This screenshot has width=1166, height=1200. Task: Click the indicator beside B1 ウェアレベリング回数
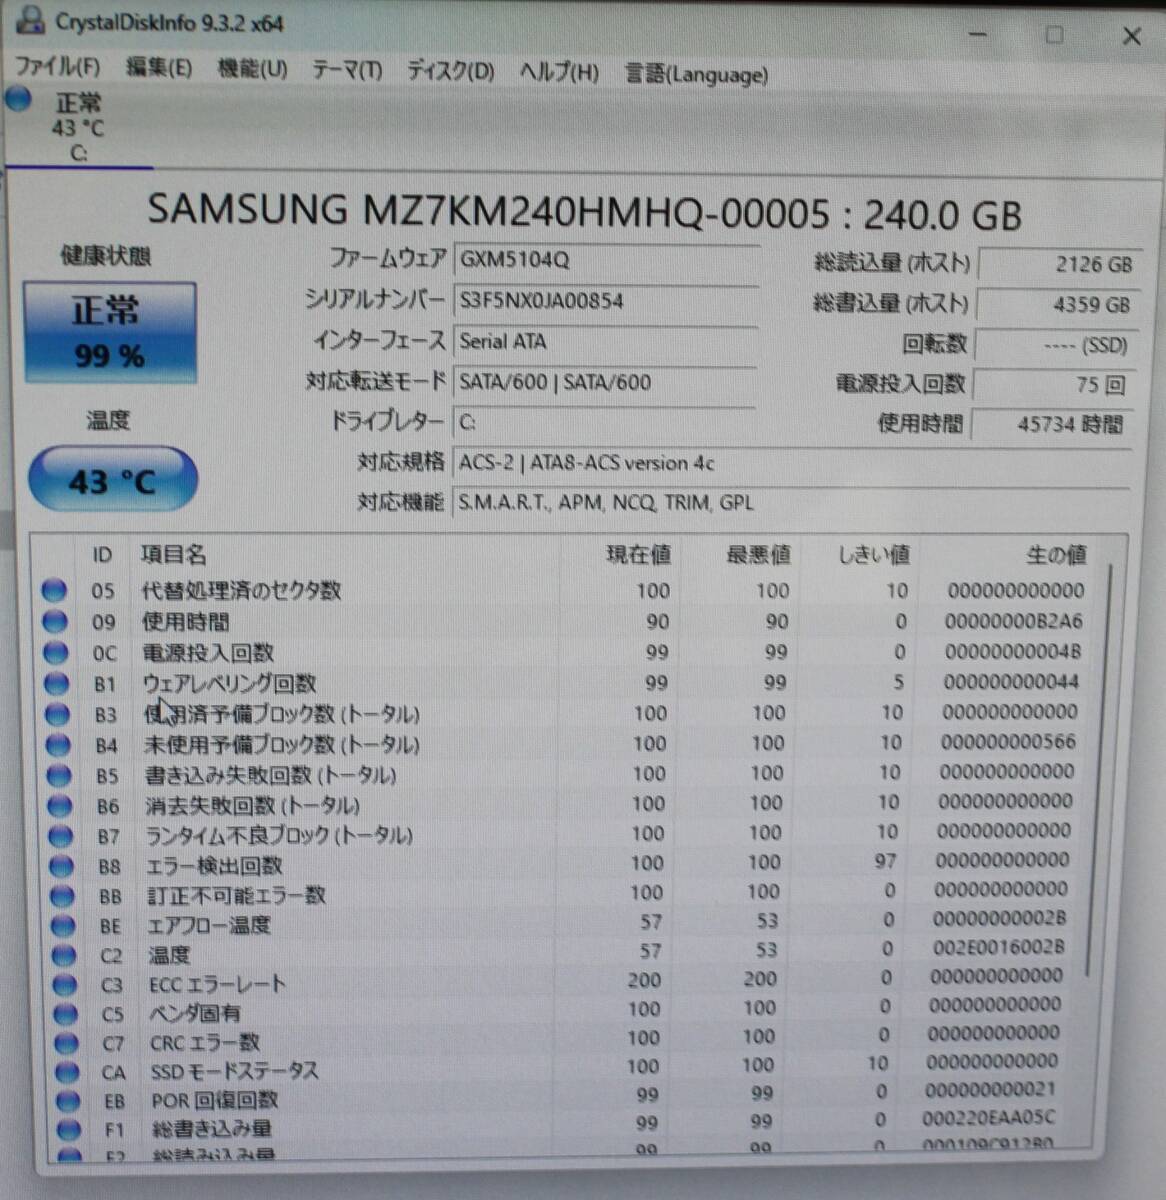[55, 683]
